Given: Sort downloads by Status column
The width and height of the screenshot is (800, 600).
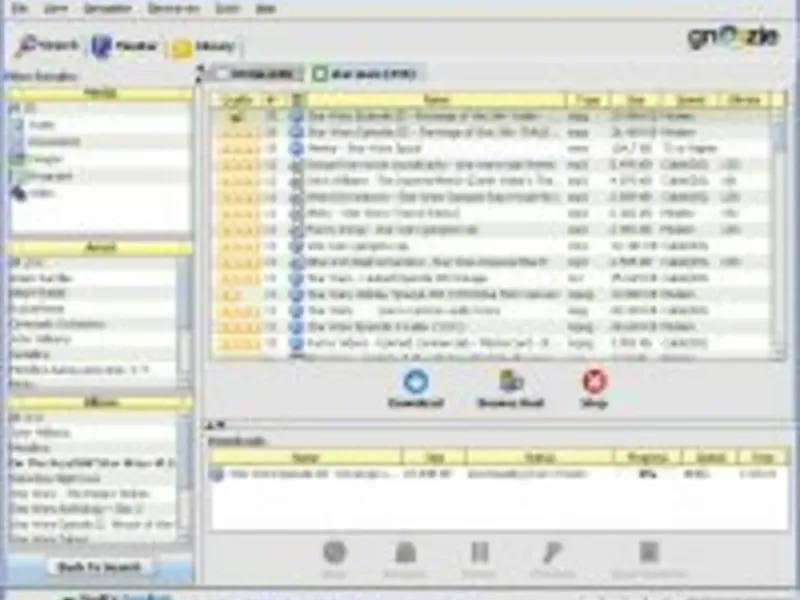Looking at the screenshot, I should click(x=540, y=457).
